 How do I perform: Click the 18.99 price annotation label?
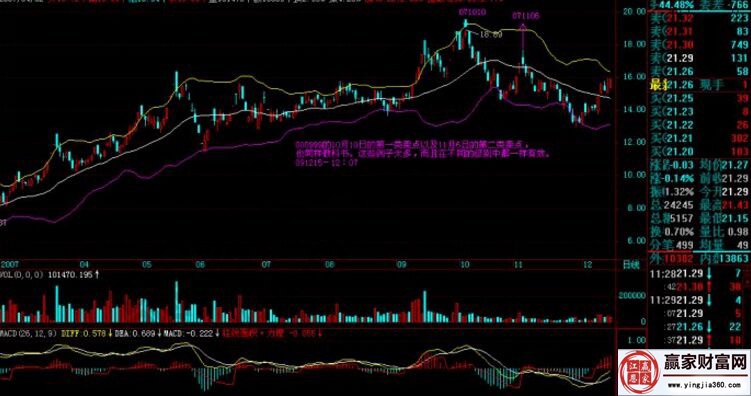[x=490, y=34]
